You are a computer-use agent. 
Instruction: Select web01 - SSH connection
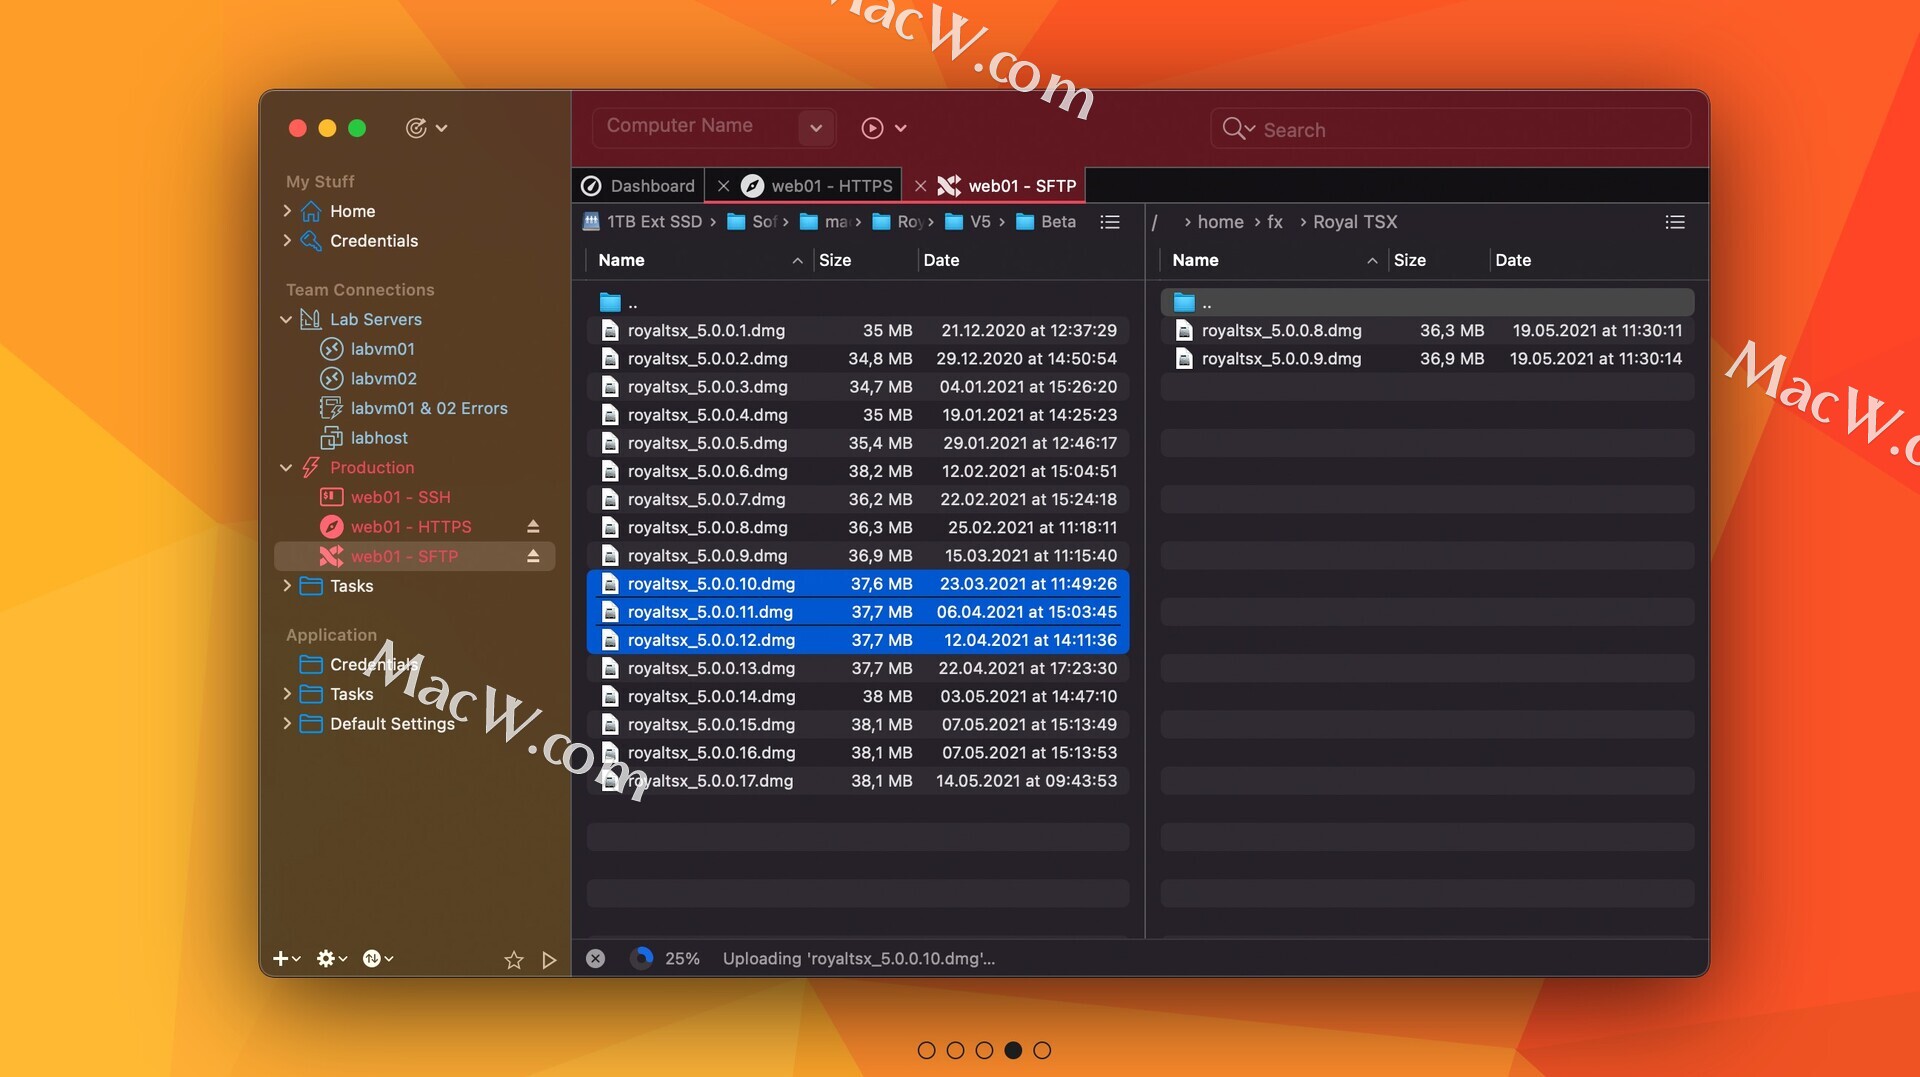[x=400, y=497]
